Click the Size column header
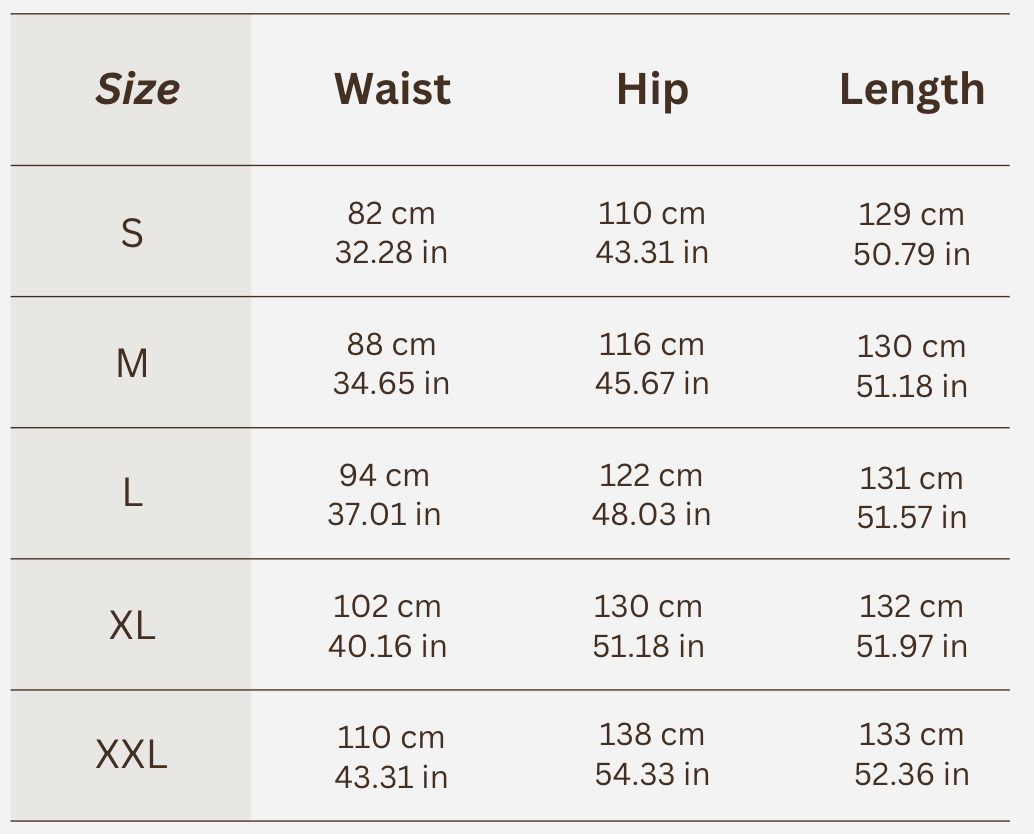The width and height of the screenshot is (1034, 834). [137, 90]
